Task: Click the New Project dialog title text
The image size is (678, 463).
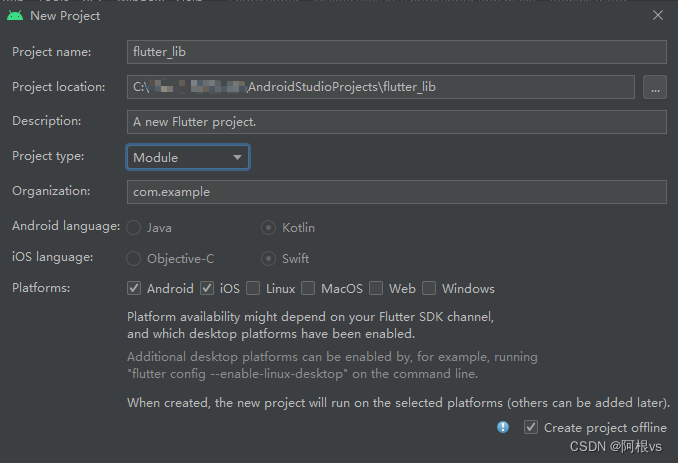Action: click(65, 16)
